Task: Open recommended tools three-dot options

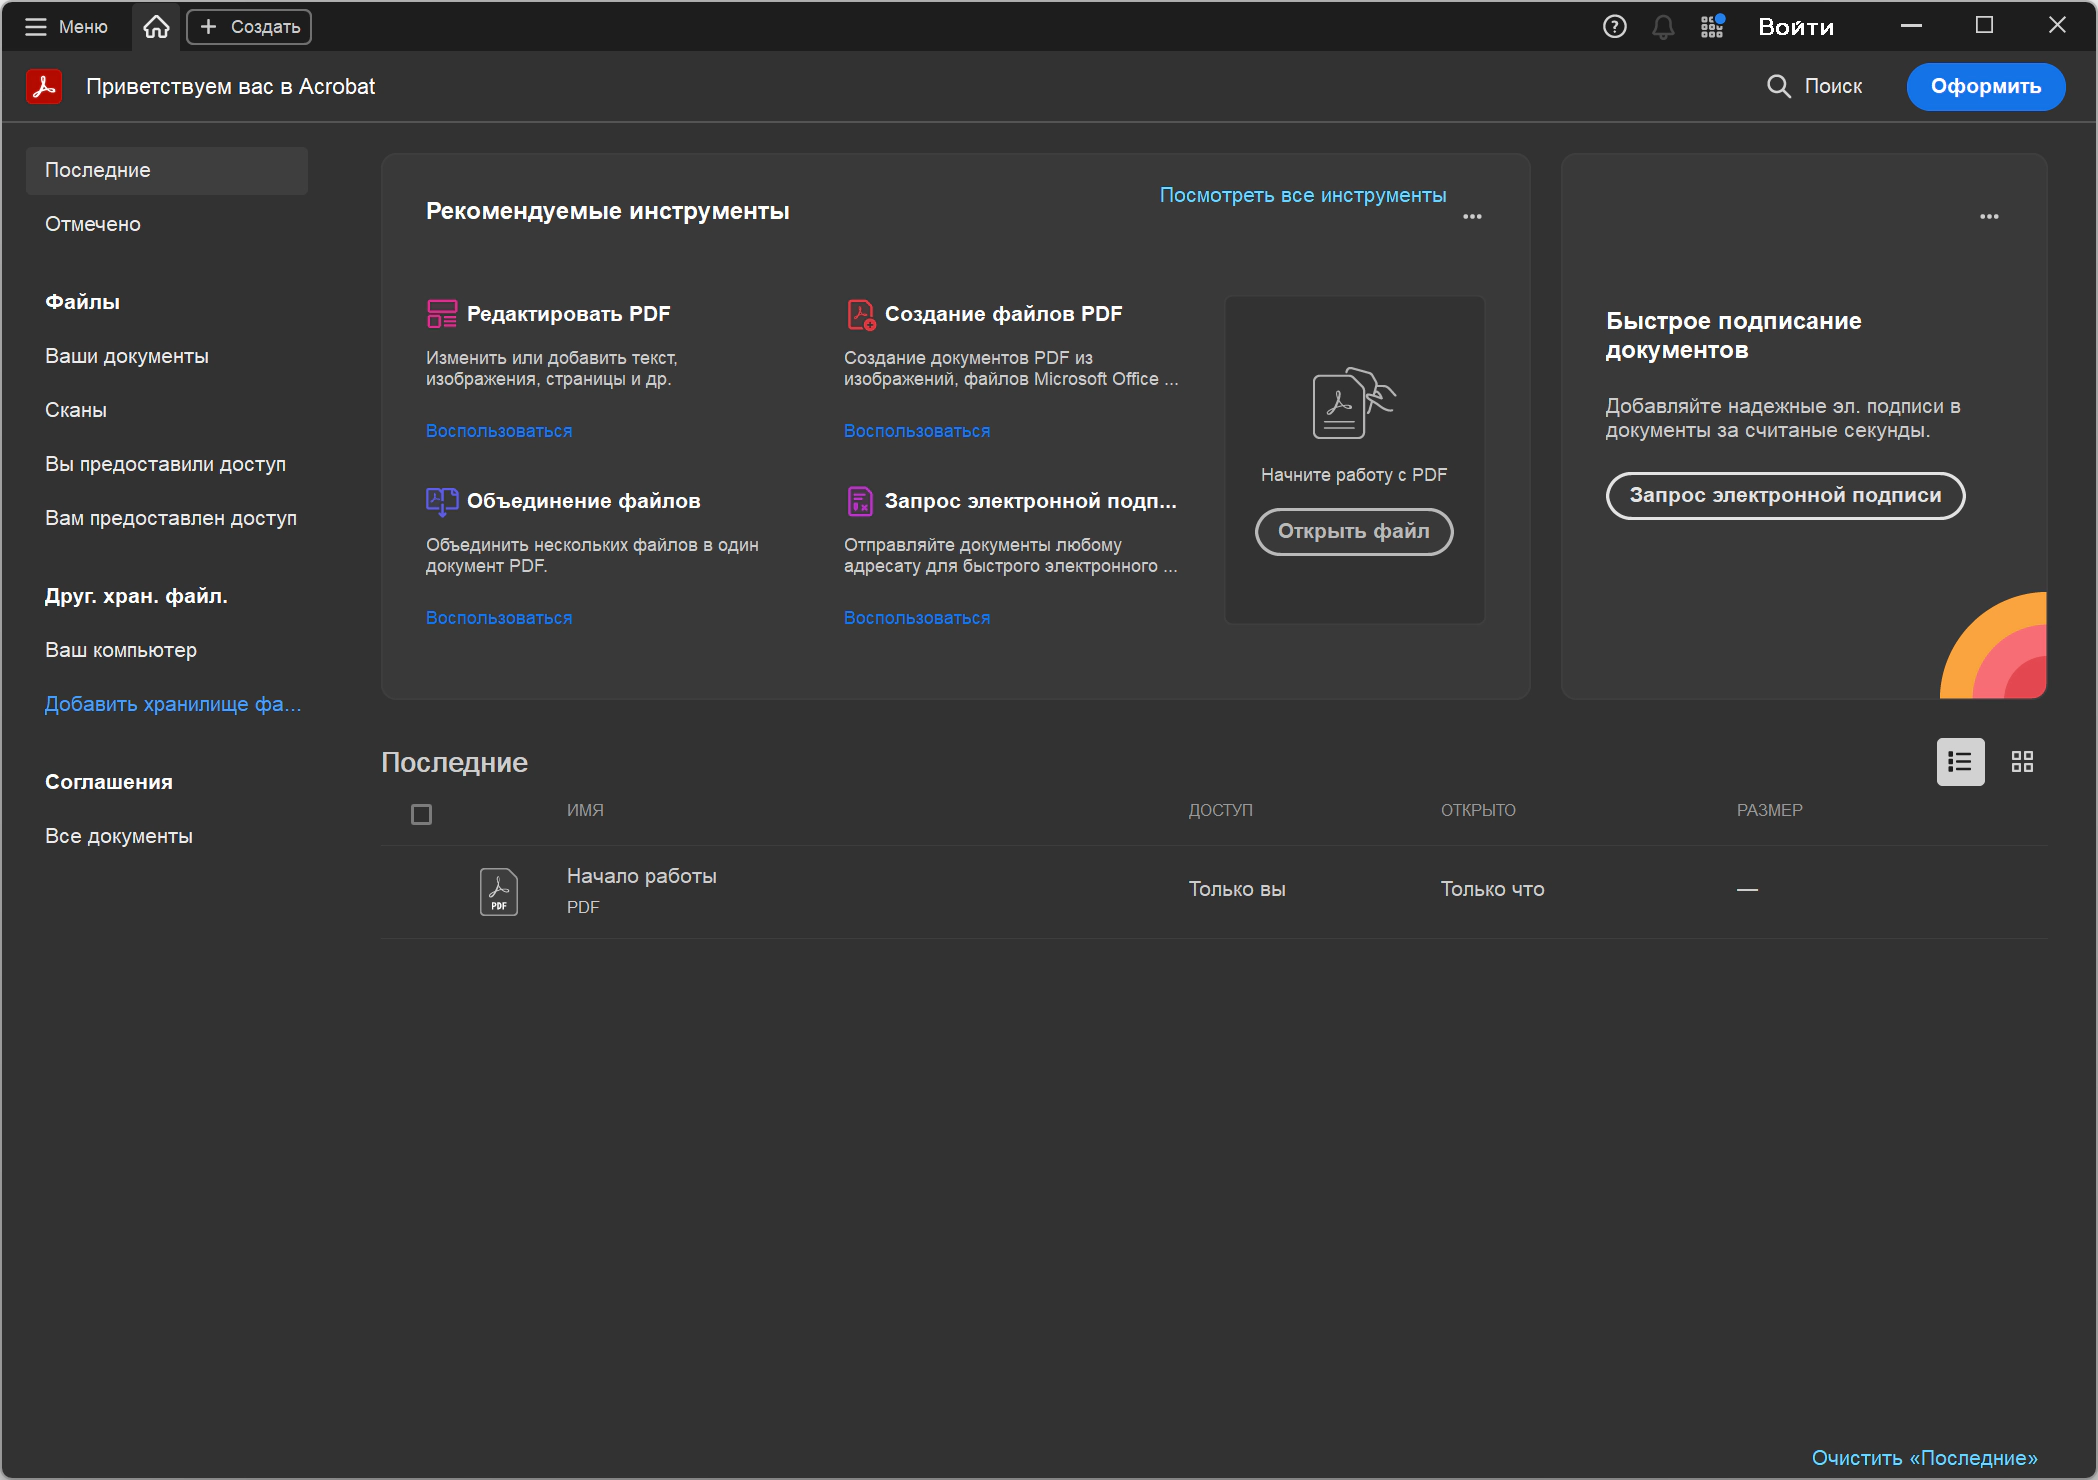Action: [x=1472, y=217]
